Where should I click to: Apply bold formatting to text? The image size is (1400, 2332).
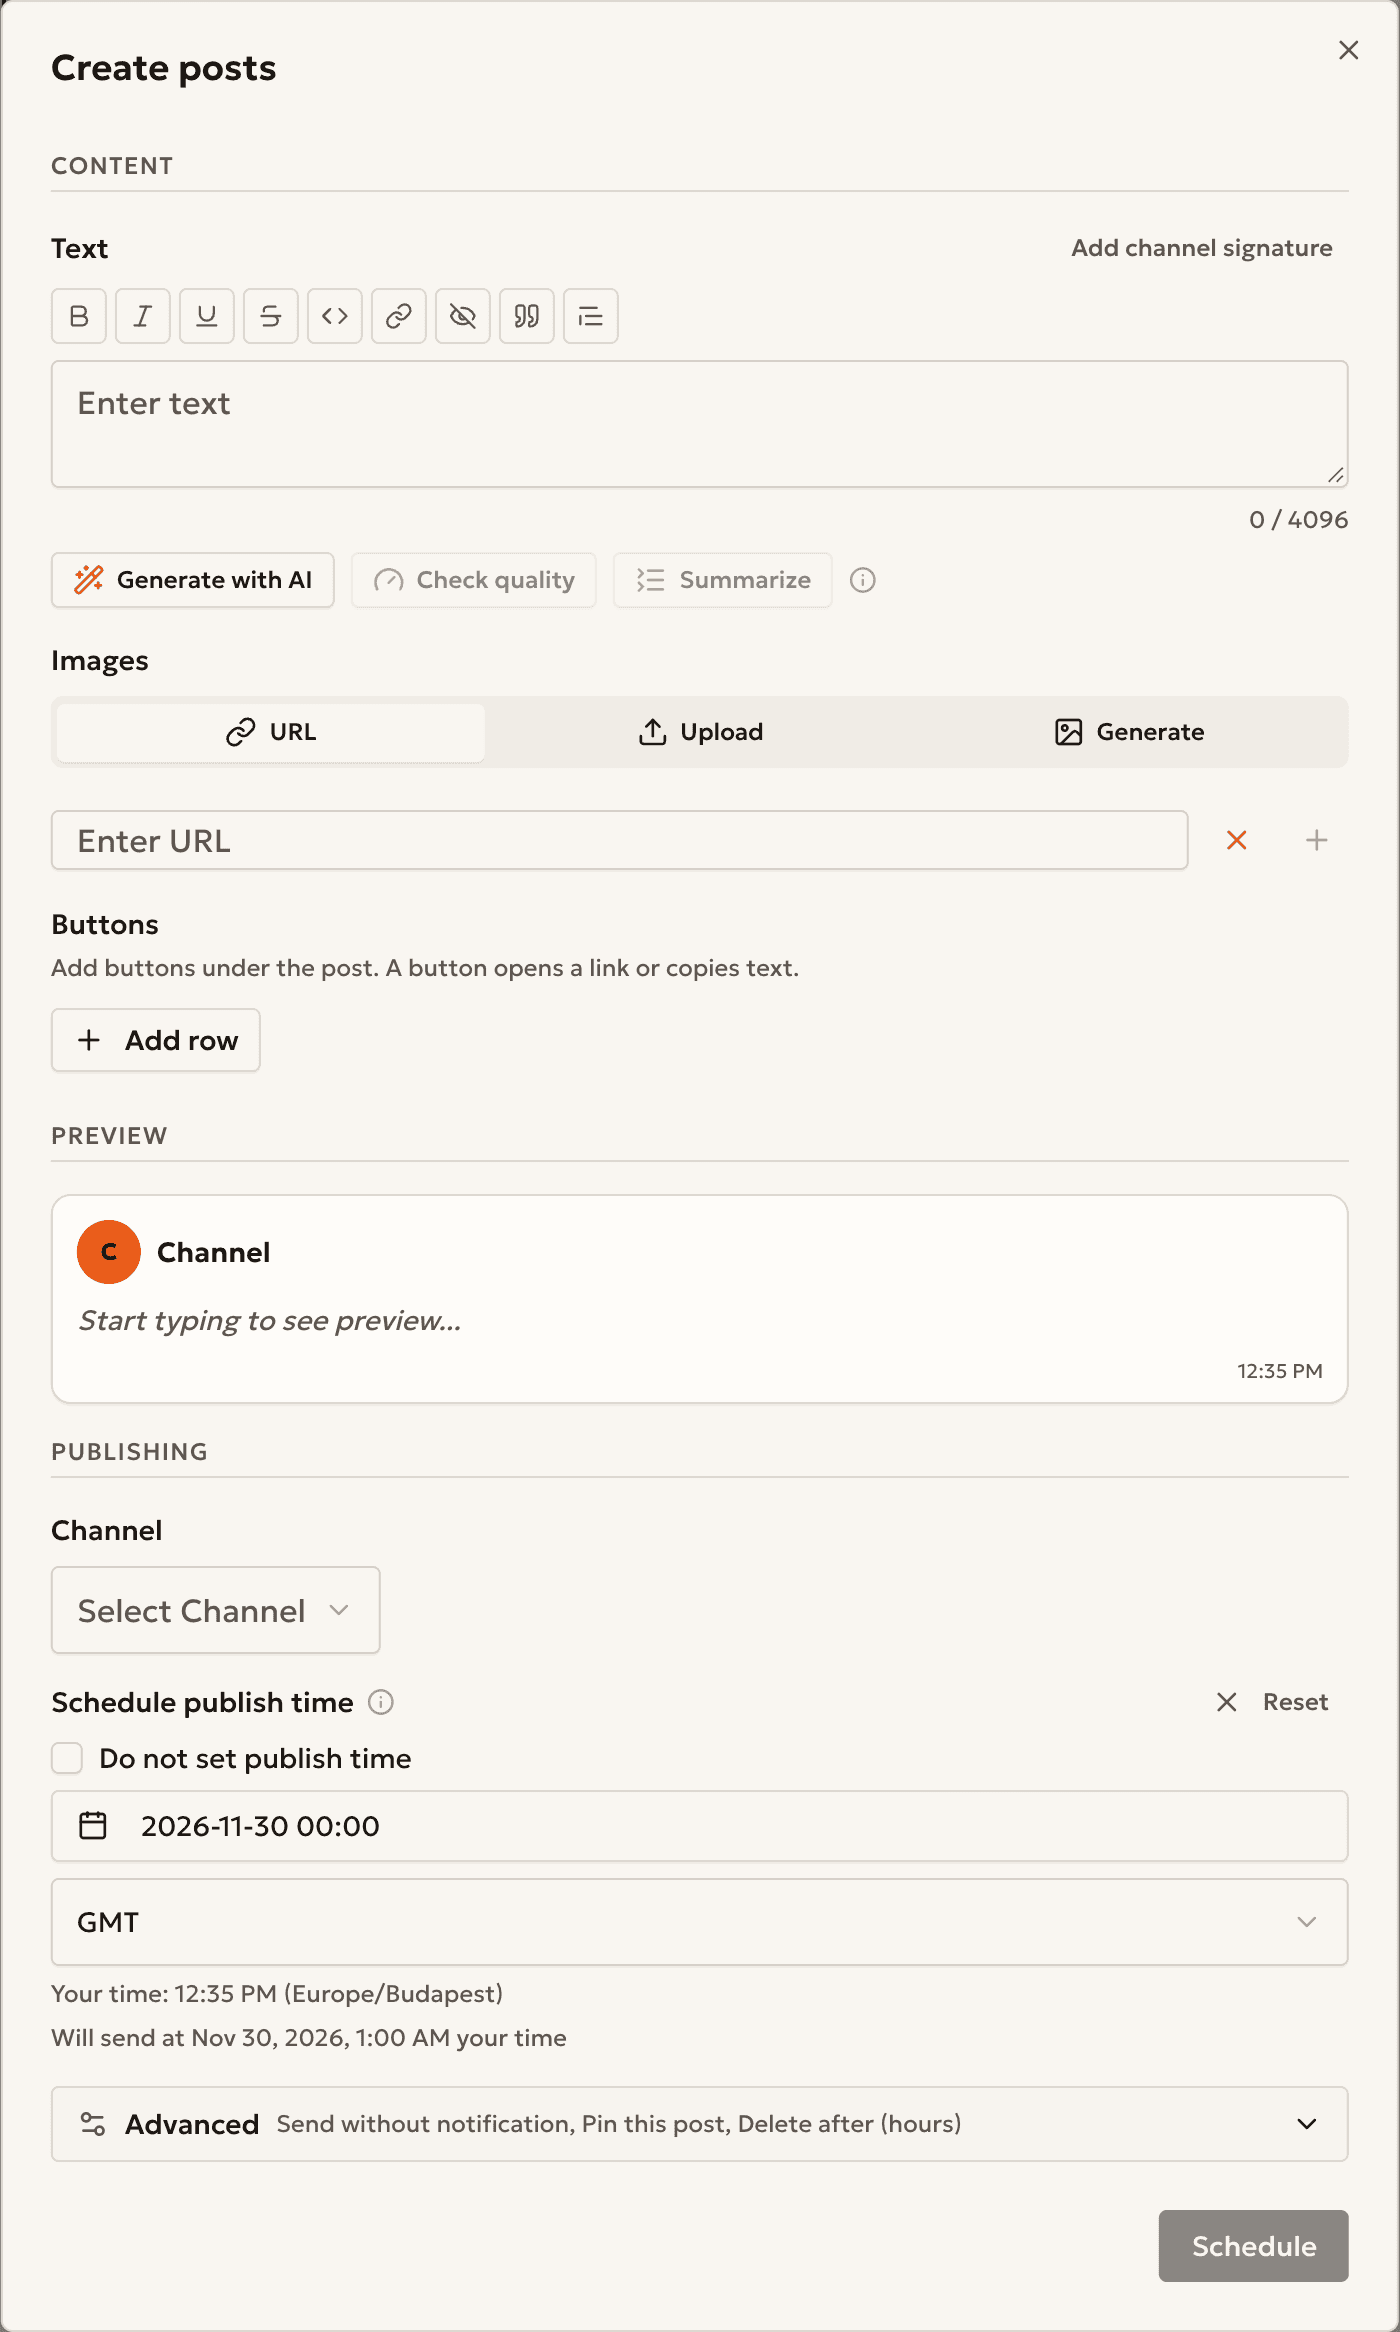coord(79,316)
